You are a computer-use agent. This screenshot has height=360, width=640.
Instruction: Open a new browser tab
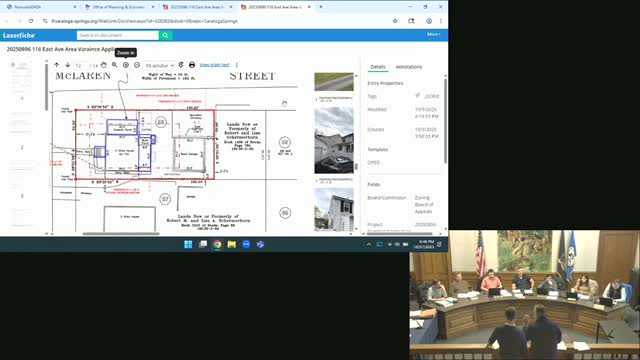pyautogui.click(x=321, y=7)
